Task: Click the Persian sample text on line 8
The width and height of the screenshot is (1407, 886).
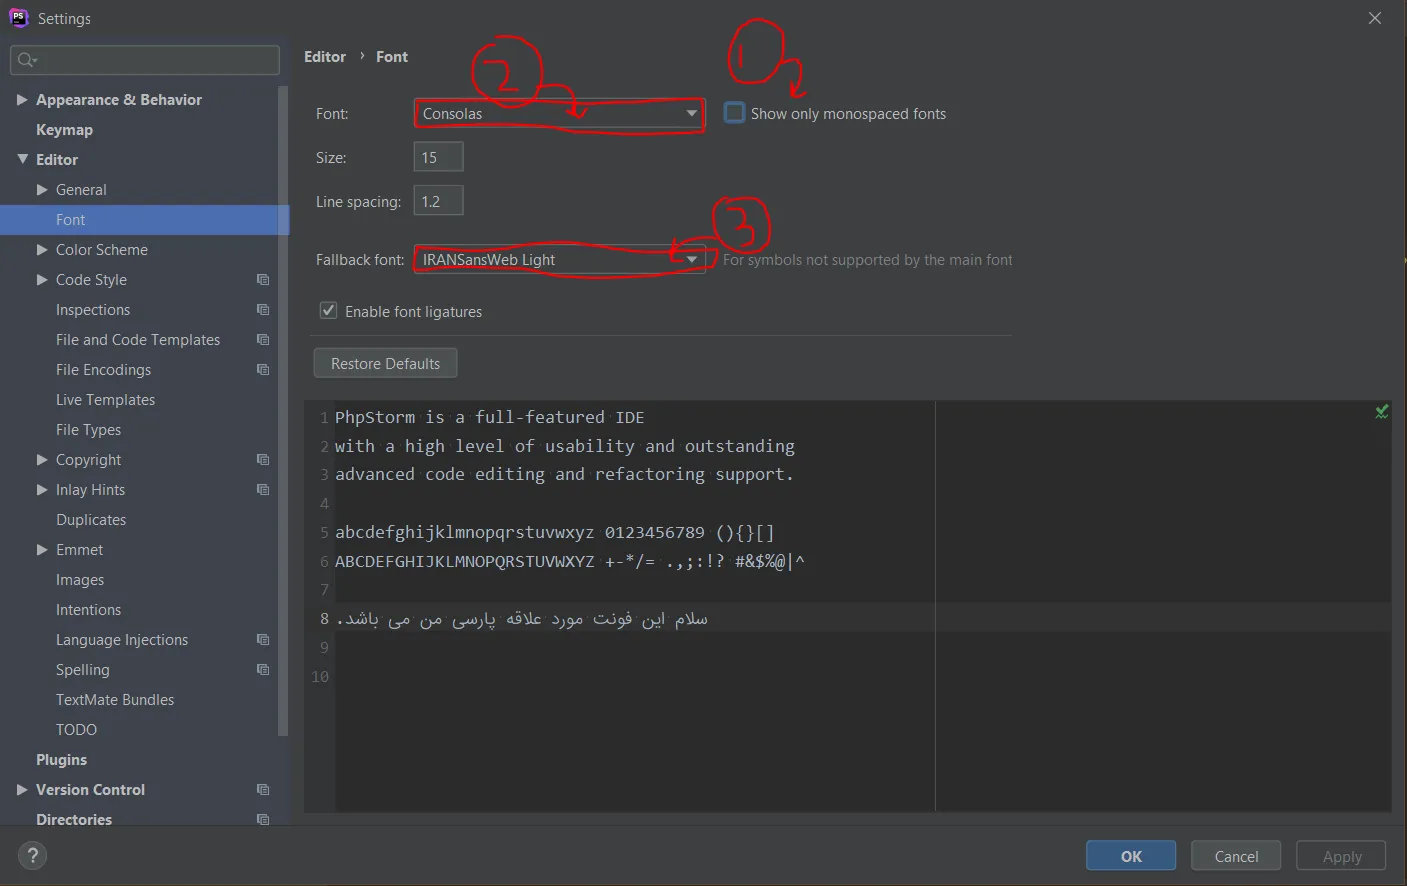Action: pos(522,619)
